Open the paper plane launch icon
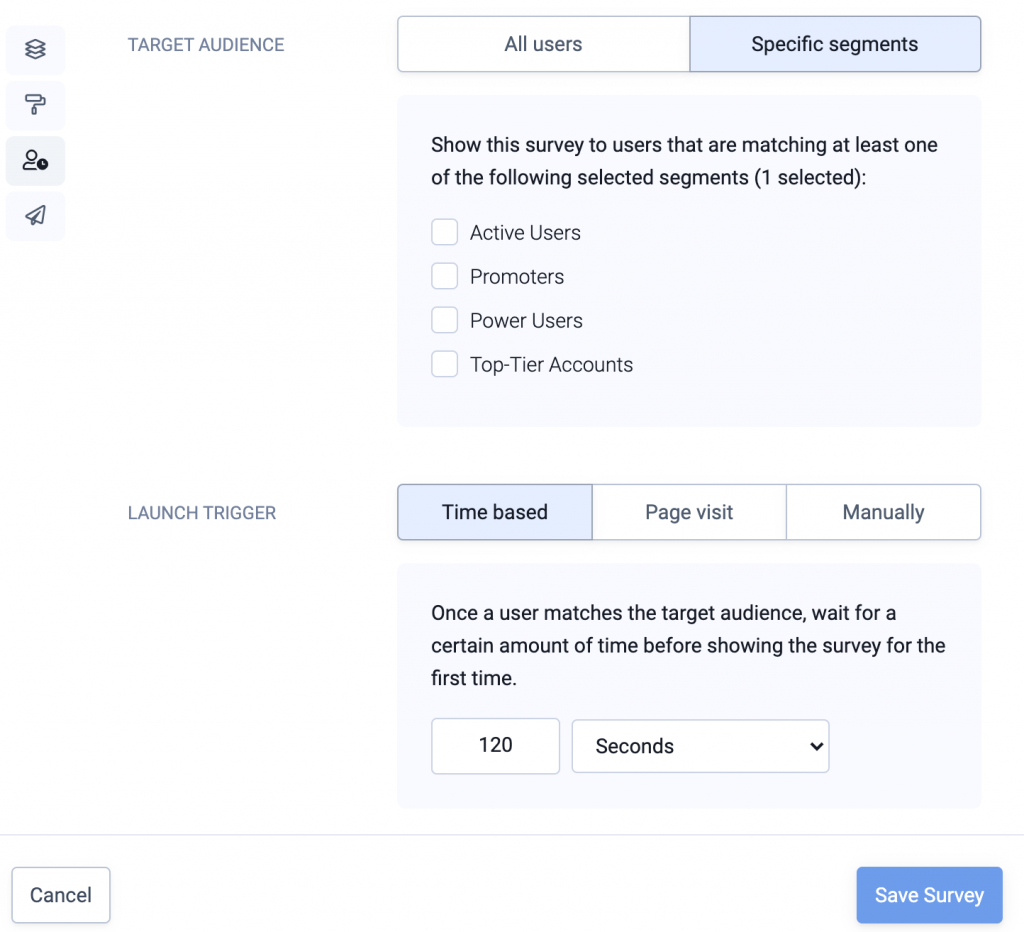The image size is (1024, 932). [x=35, y=216]
